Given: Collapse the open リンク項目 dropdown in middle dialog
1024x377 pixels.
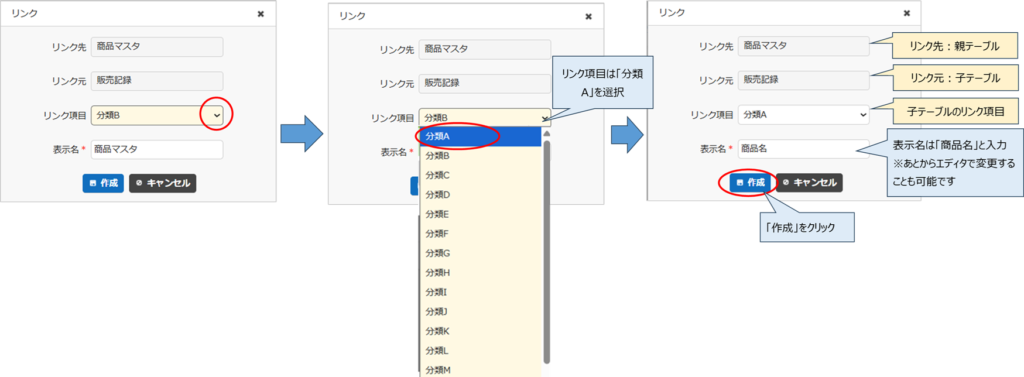Looking at the screenshot, I should point(485,118).
